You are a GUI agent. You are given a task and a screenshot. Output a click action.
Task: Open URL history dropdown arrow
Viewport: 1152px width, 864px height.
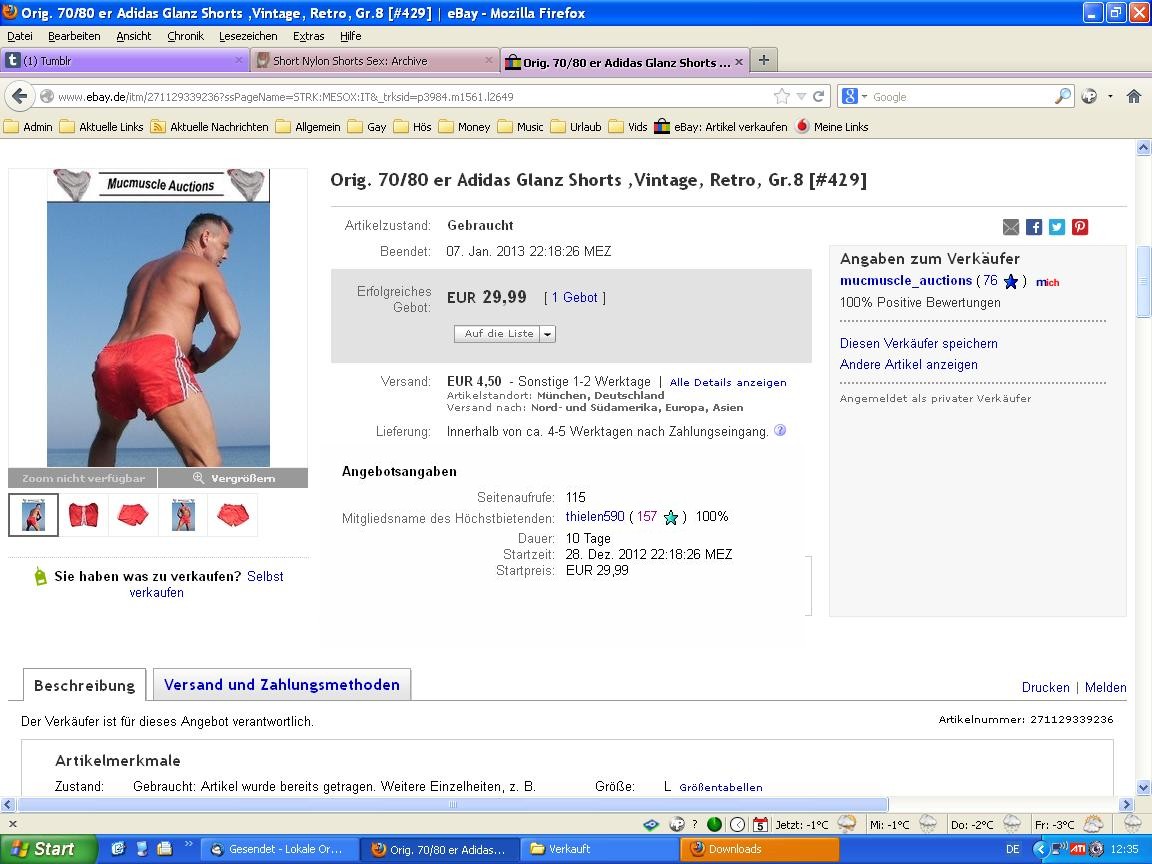(800, 96)
